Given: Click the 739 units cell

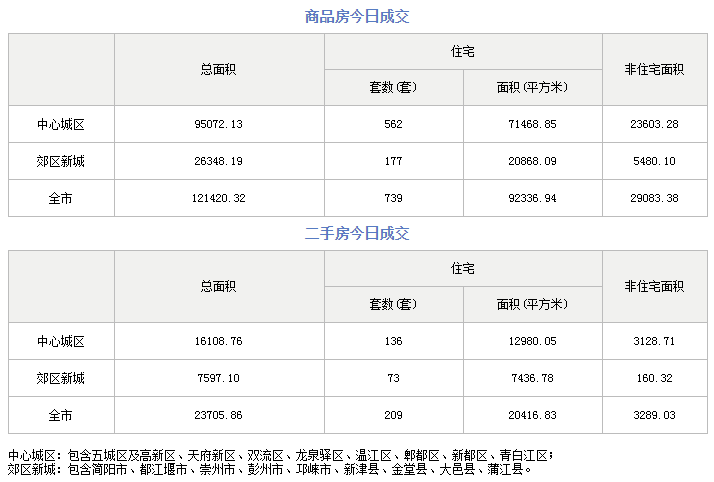Looking at the screenshot, I should coord(393,198).
